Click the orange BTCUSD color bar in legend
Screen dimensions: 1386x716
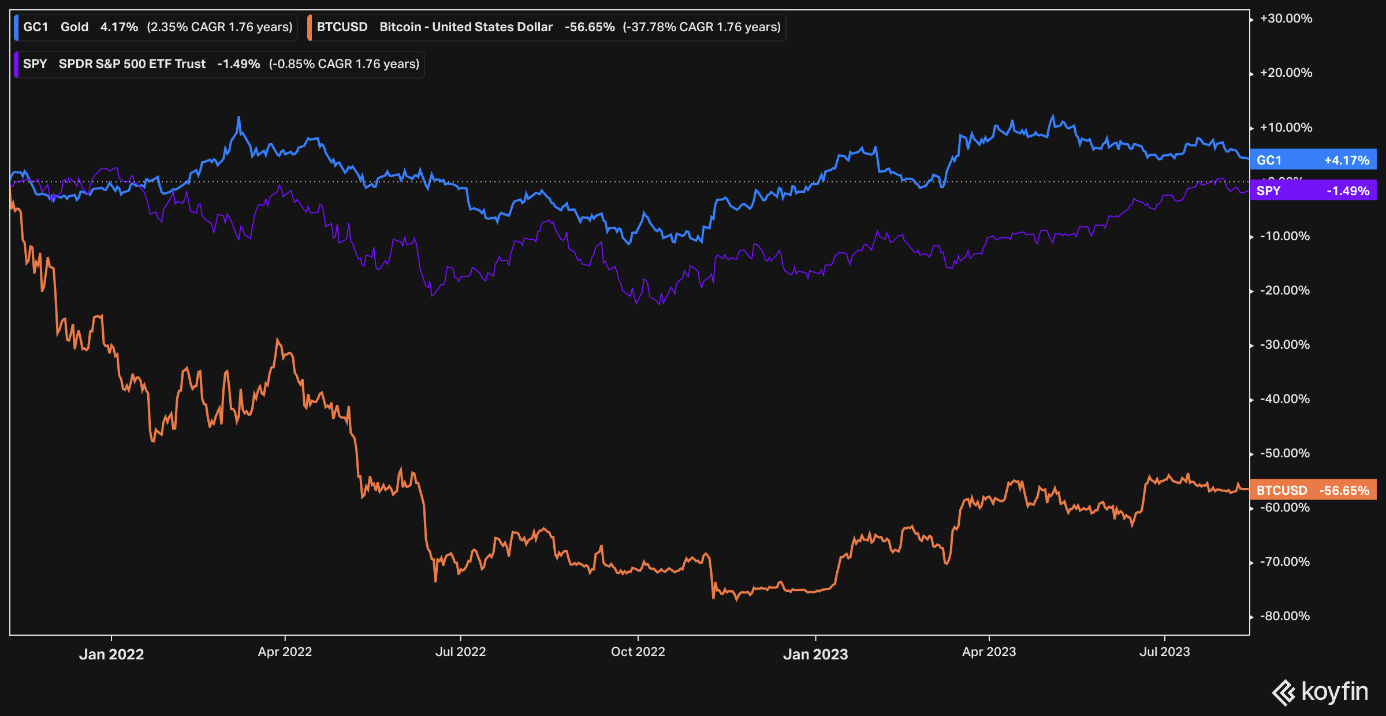pos(308,27)
